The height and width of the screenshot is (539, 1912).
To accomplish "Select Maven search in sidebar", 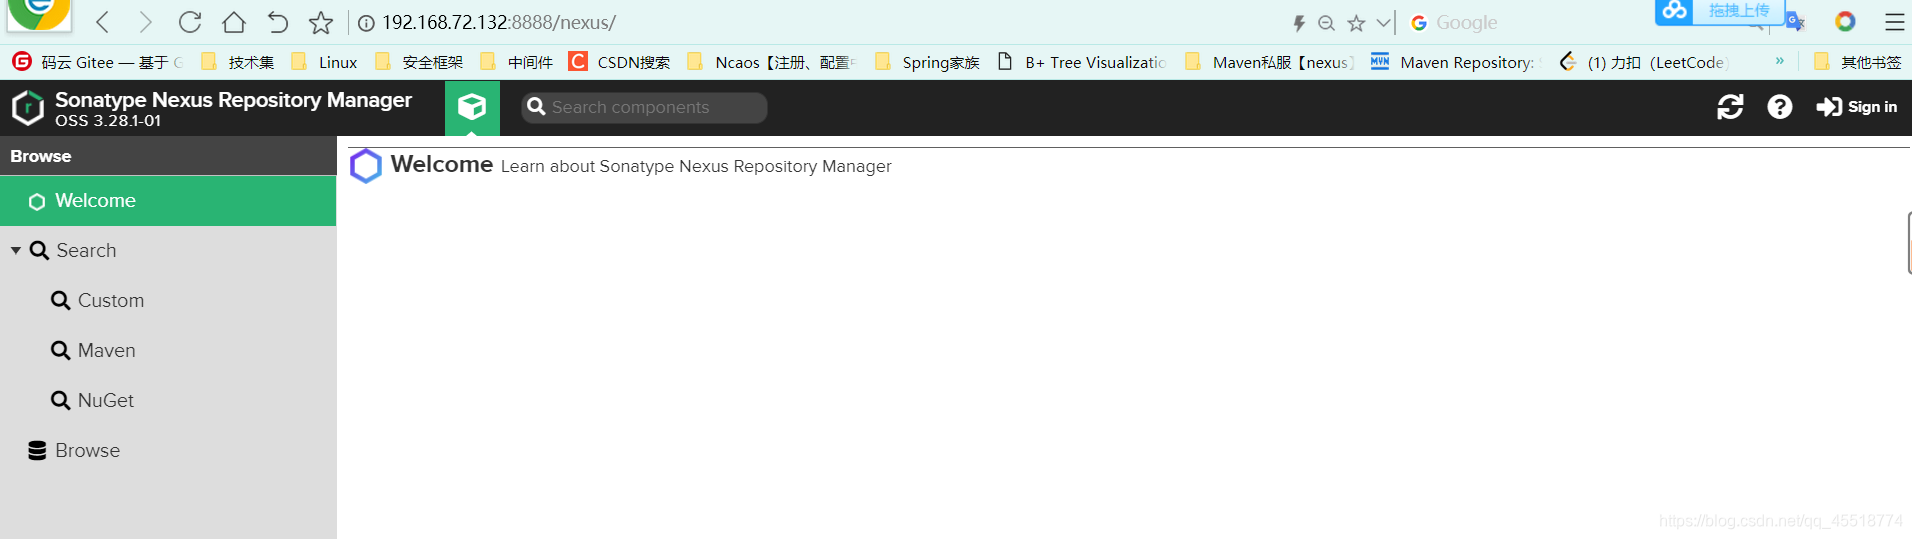I will pyautogui.click(x=168, y=351).
